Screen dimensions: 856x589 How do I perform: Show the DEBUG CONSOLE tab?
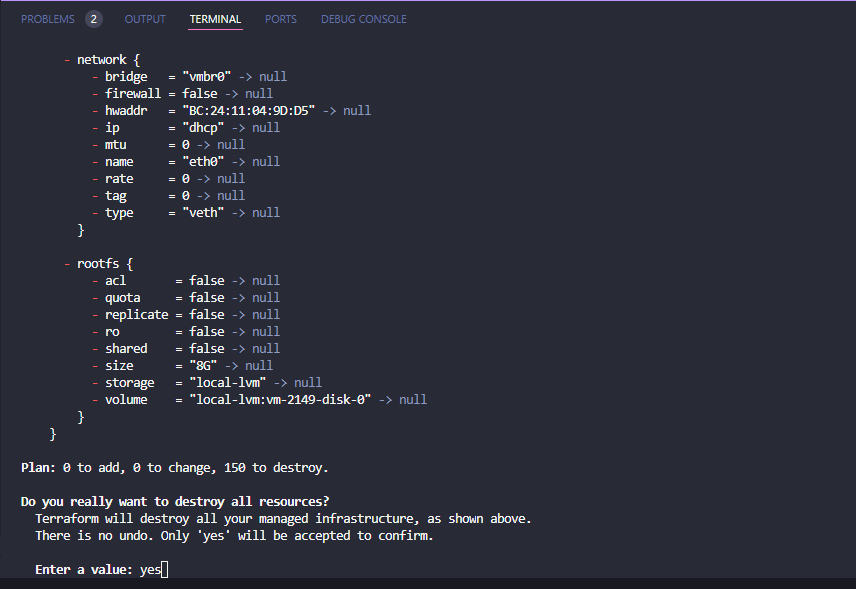(364, 19)
